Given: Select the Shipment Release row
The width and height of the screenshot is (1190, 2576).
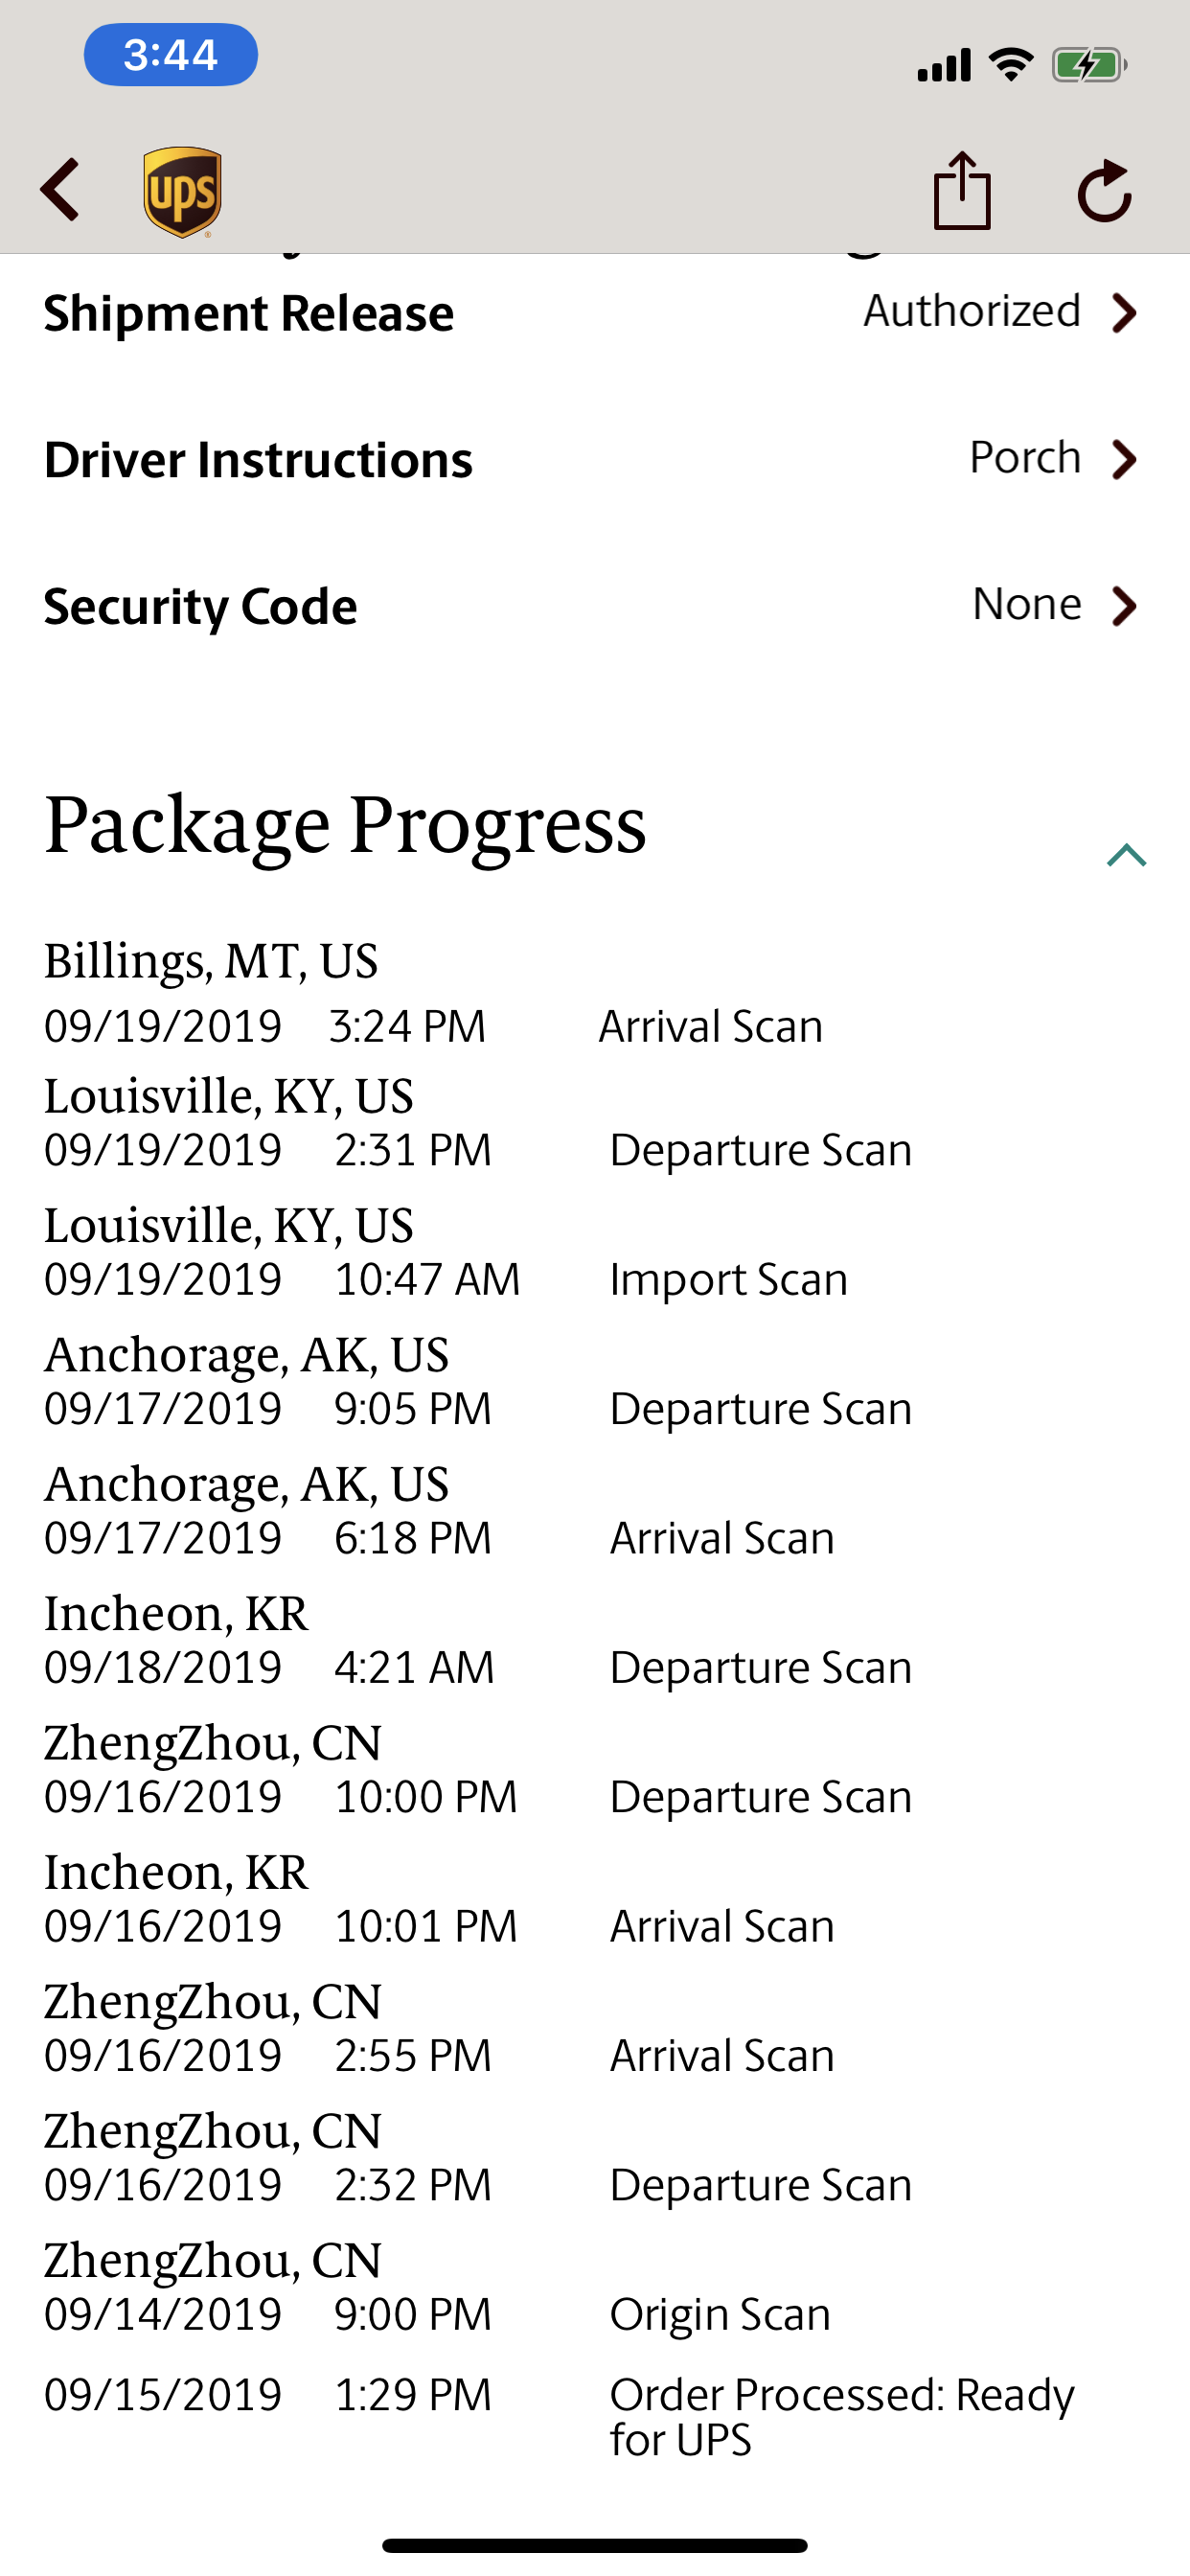Looking at the screenshot, I should tap(595, 313).
